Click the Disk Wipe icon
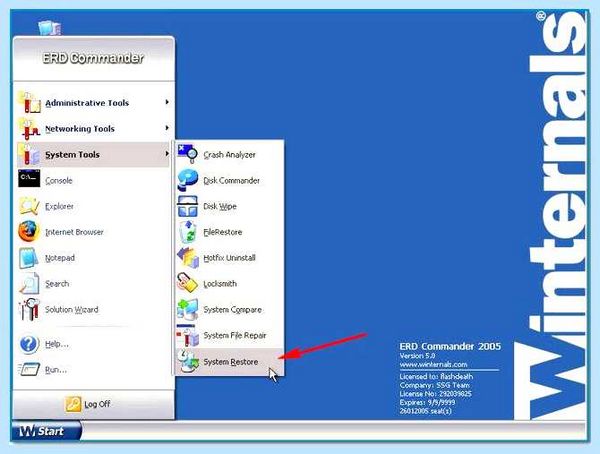Viewport: 600px width, 454px height. point(188,206)
